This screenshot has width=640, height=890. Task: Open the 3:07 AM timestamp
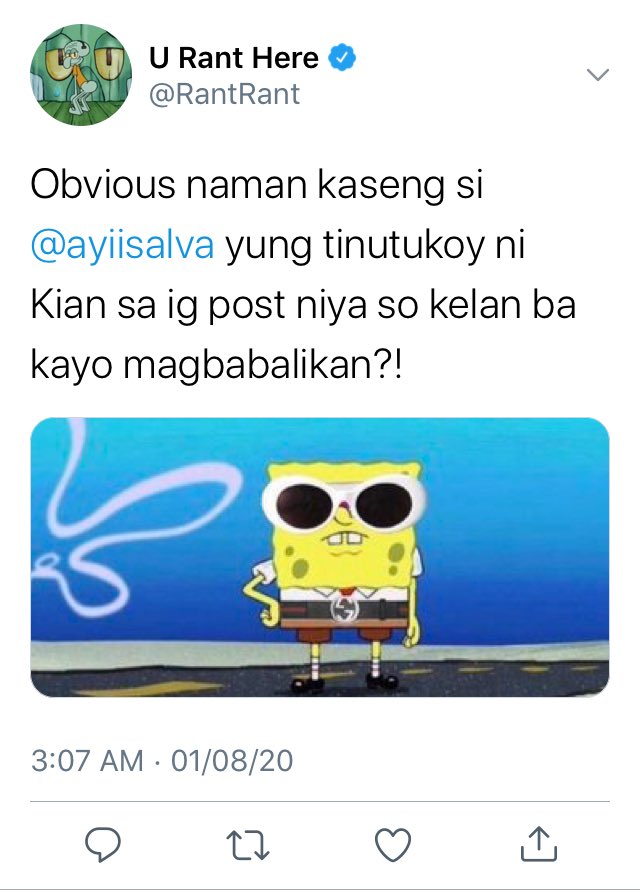[87, 761]
